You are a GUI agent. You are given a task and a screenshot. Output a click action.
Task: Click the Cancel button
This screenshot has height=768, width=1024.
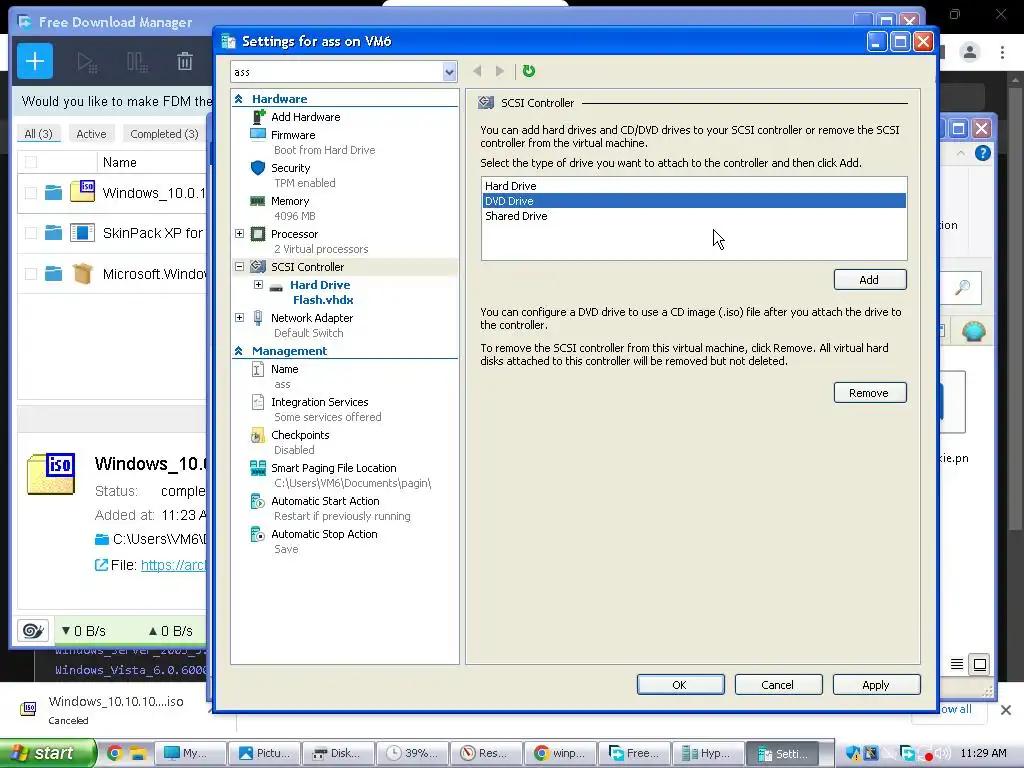click(x=778, y=684)
